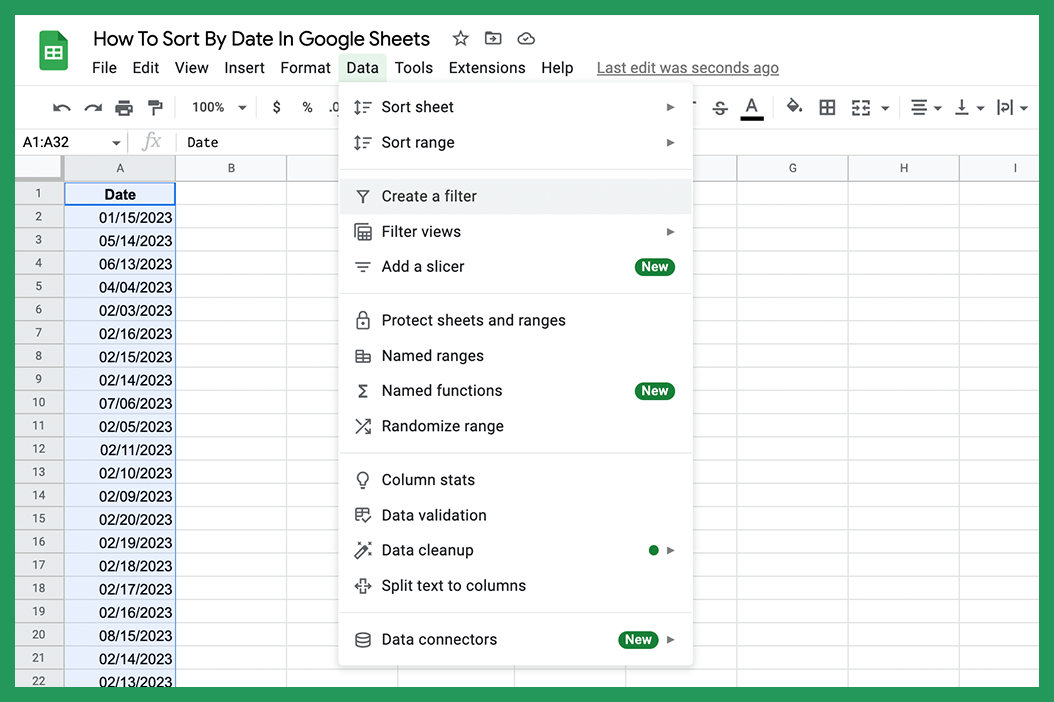This screenshot has width=1054, height=702.
Task: Star this spreadsheet document
Action: click(x=460, y=38)
